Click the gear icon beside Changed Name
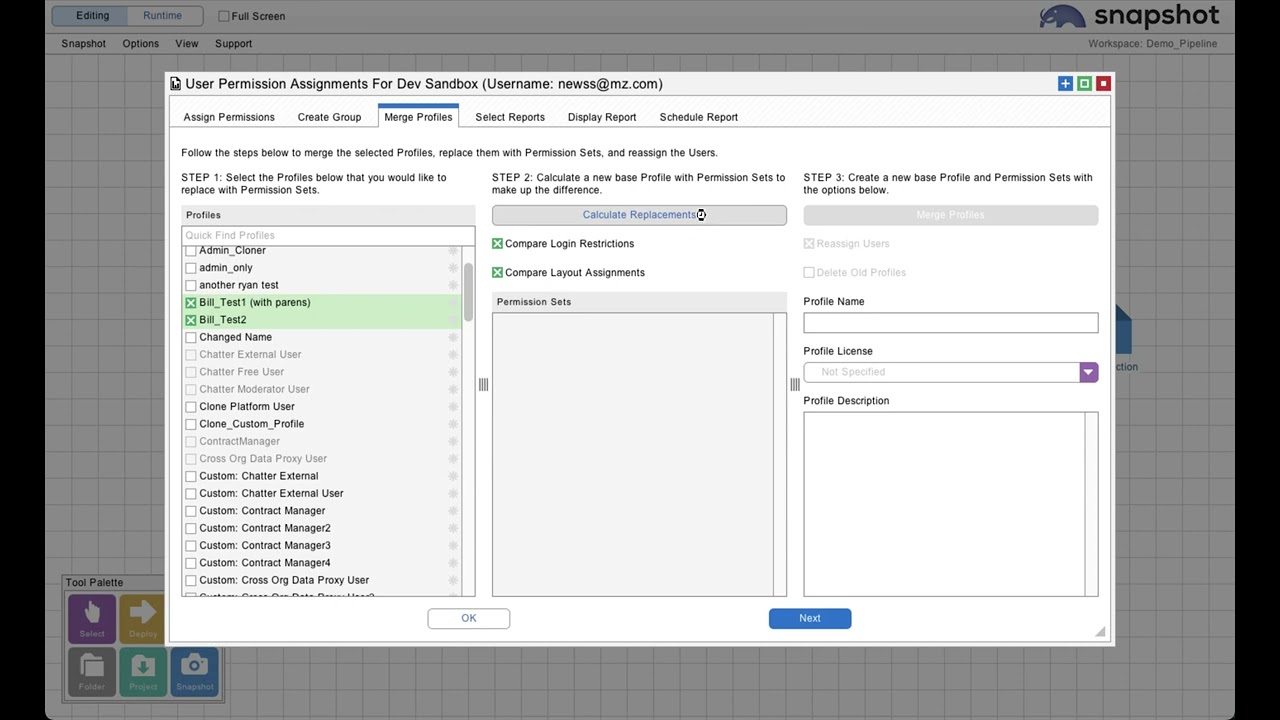This screenshot has height=720, width=1280. pos(453,338)
